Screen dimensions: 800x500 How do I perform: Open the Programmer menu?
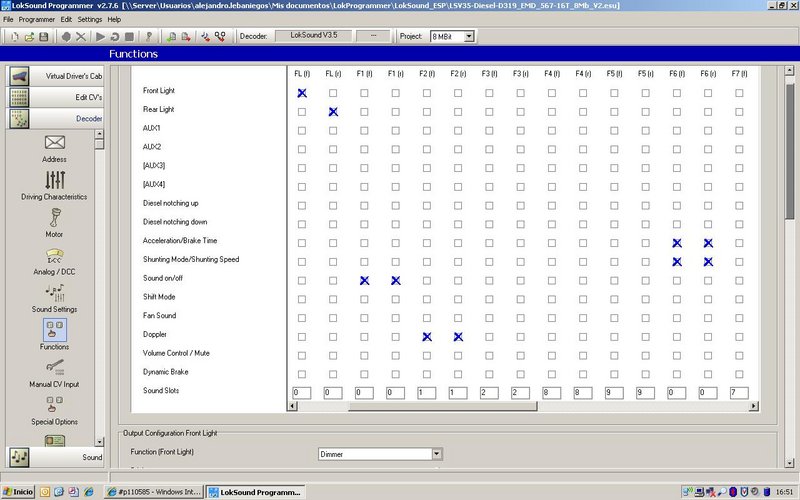36,19
